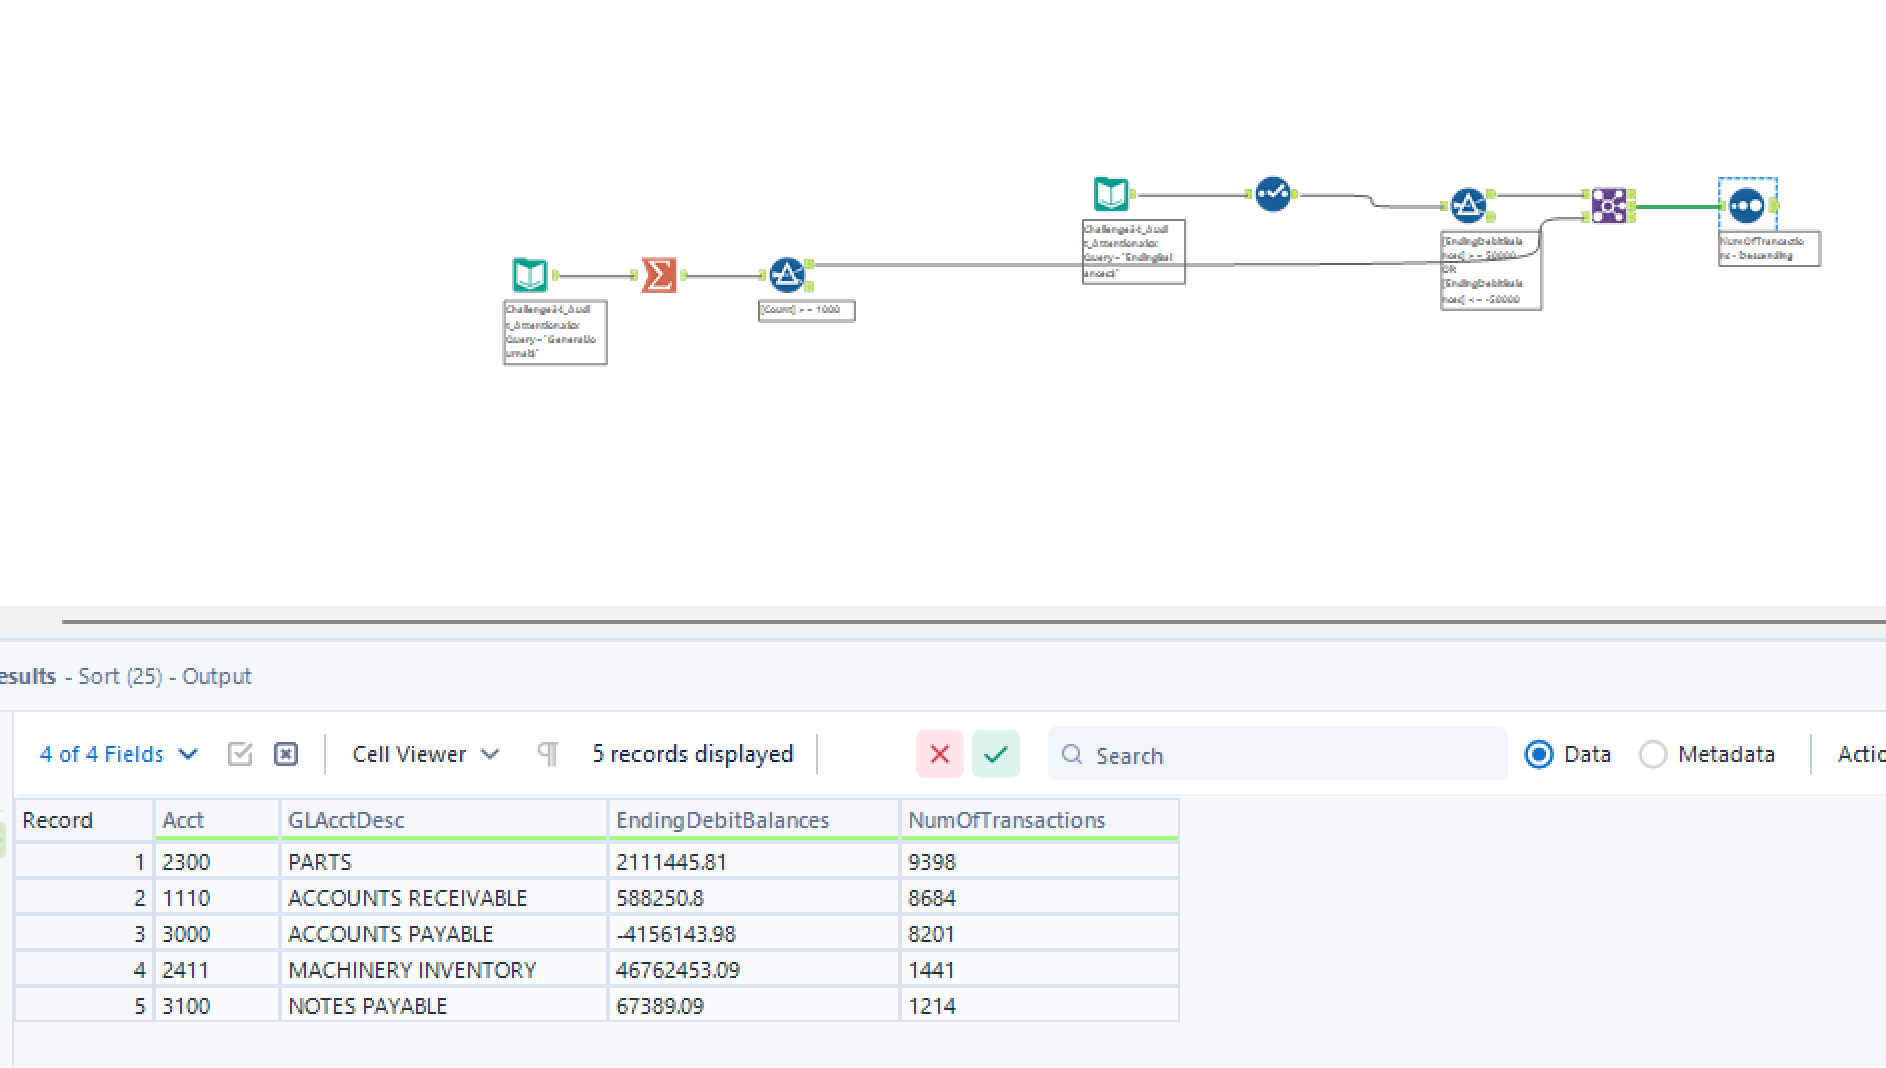This screenshot has width=1886, height=1068.
Task: Open the 4 of 4 Fields dropdown
Action: (x=118, y=754)
